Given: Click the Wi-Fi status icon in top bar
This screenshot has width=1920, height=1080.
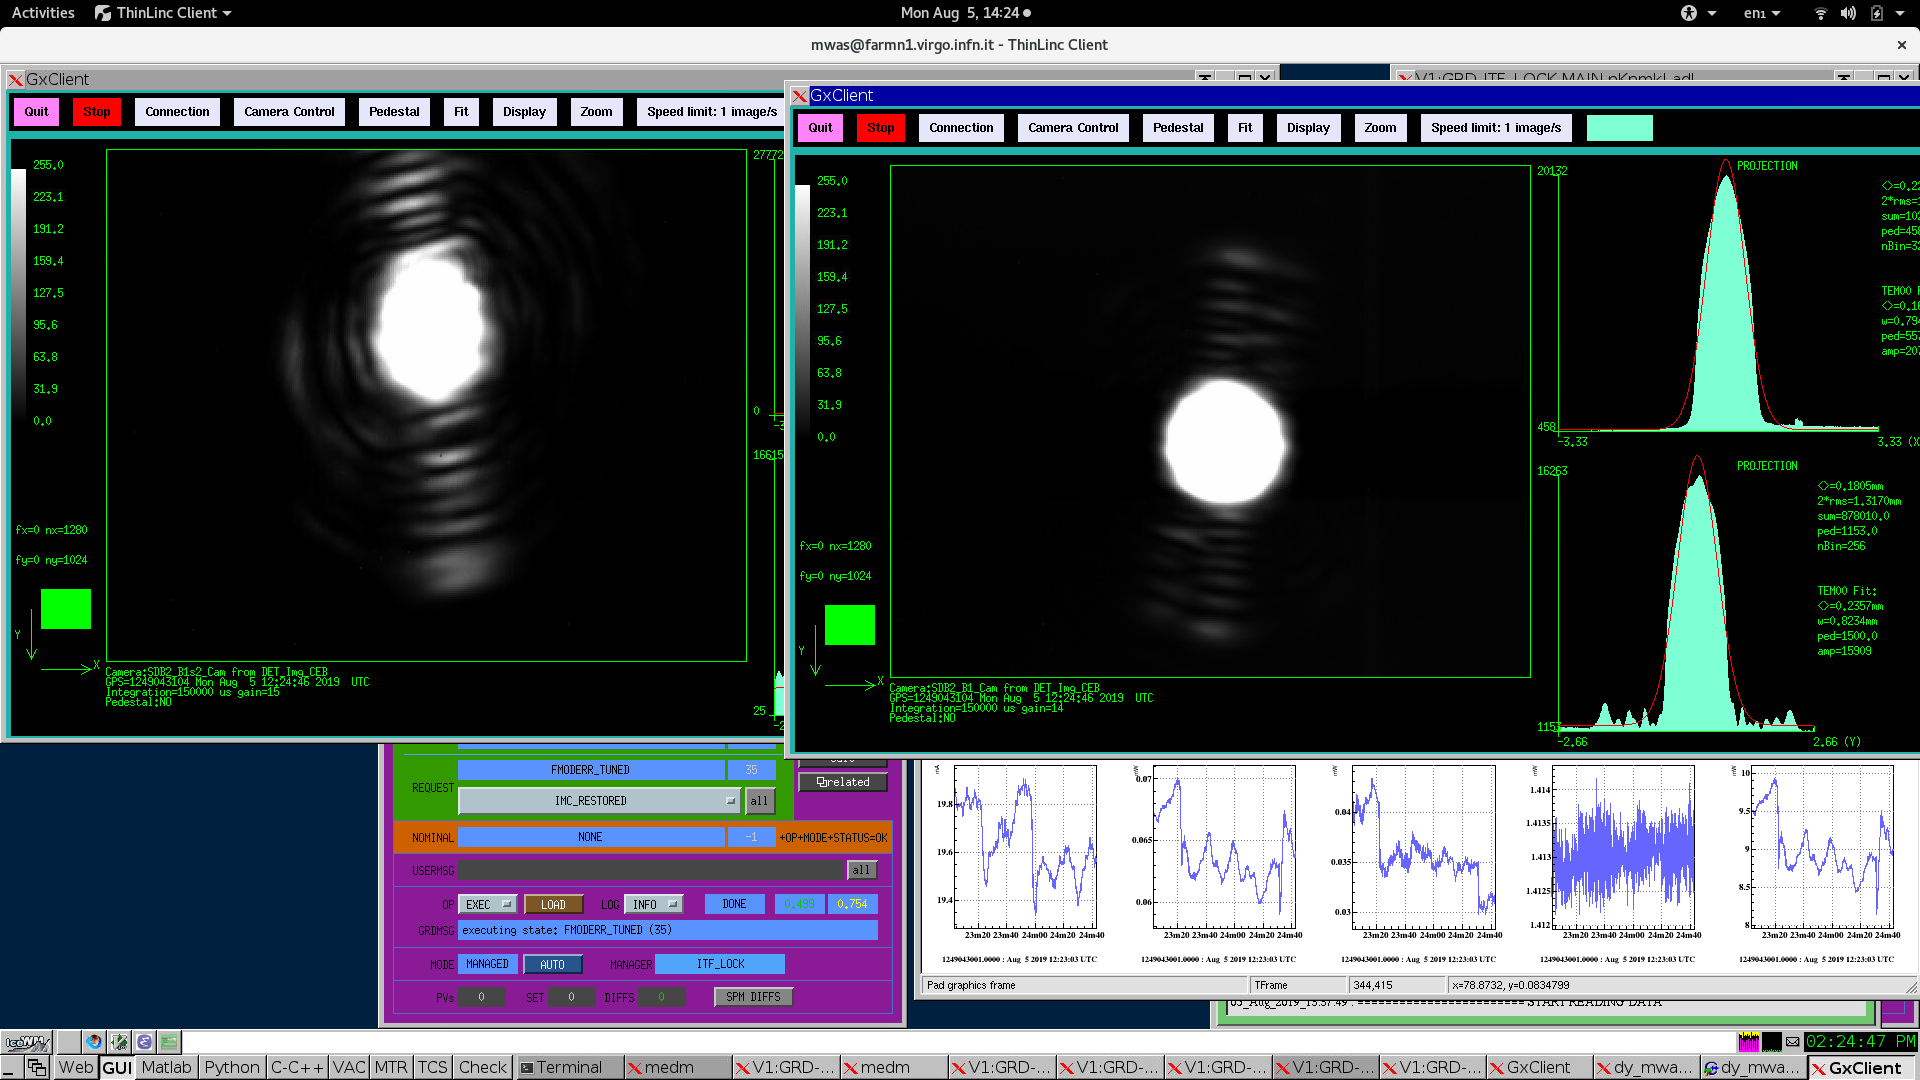Looking at the screenshot, I should (1821, 13).
